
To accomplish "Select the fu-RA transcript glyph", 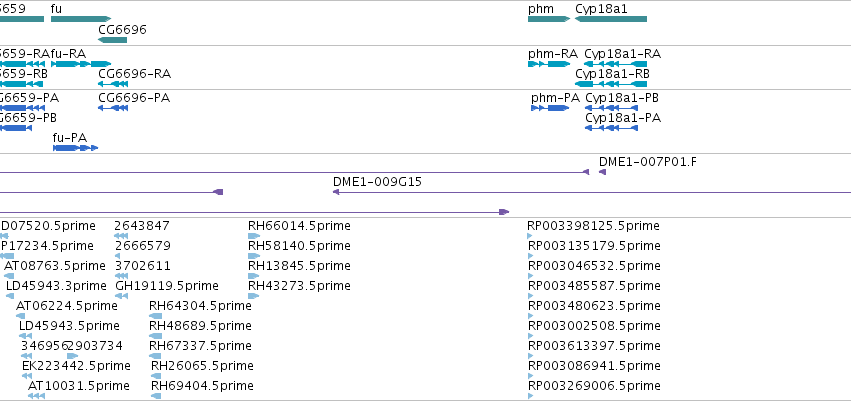I will coord(81,64).
